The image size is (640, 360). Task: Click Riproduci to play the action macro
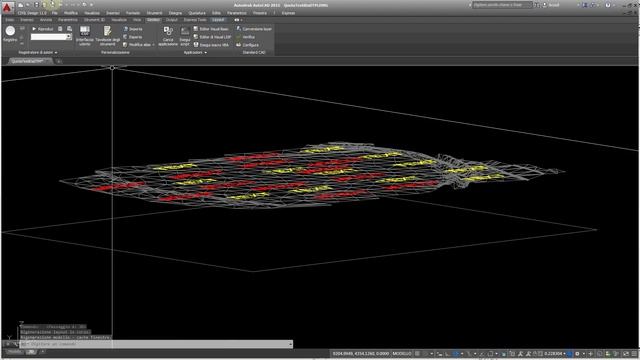43,29
